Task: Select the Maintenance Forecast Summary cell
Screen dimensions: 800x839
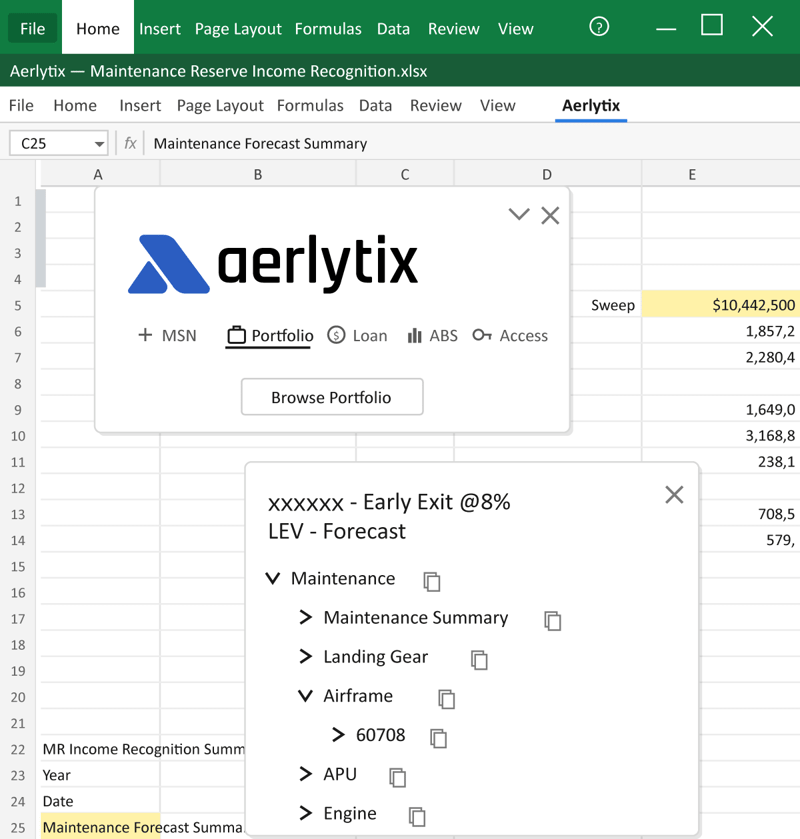Action: click(100, 827)
